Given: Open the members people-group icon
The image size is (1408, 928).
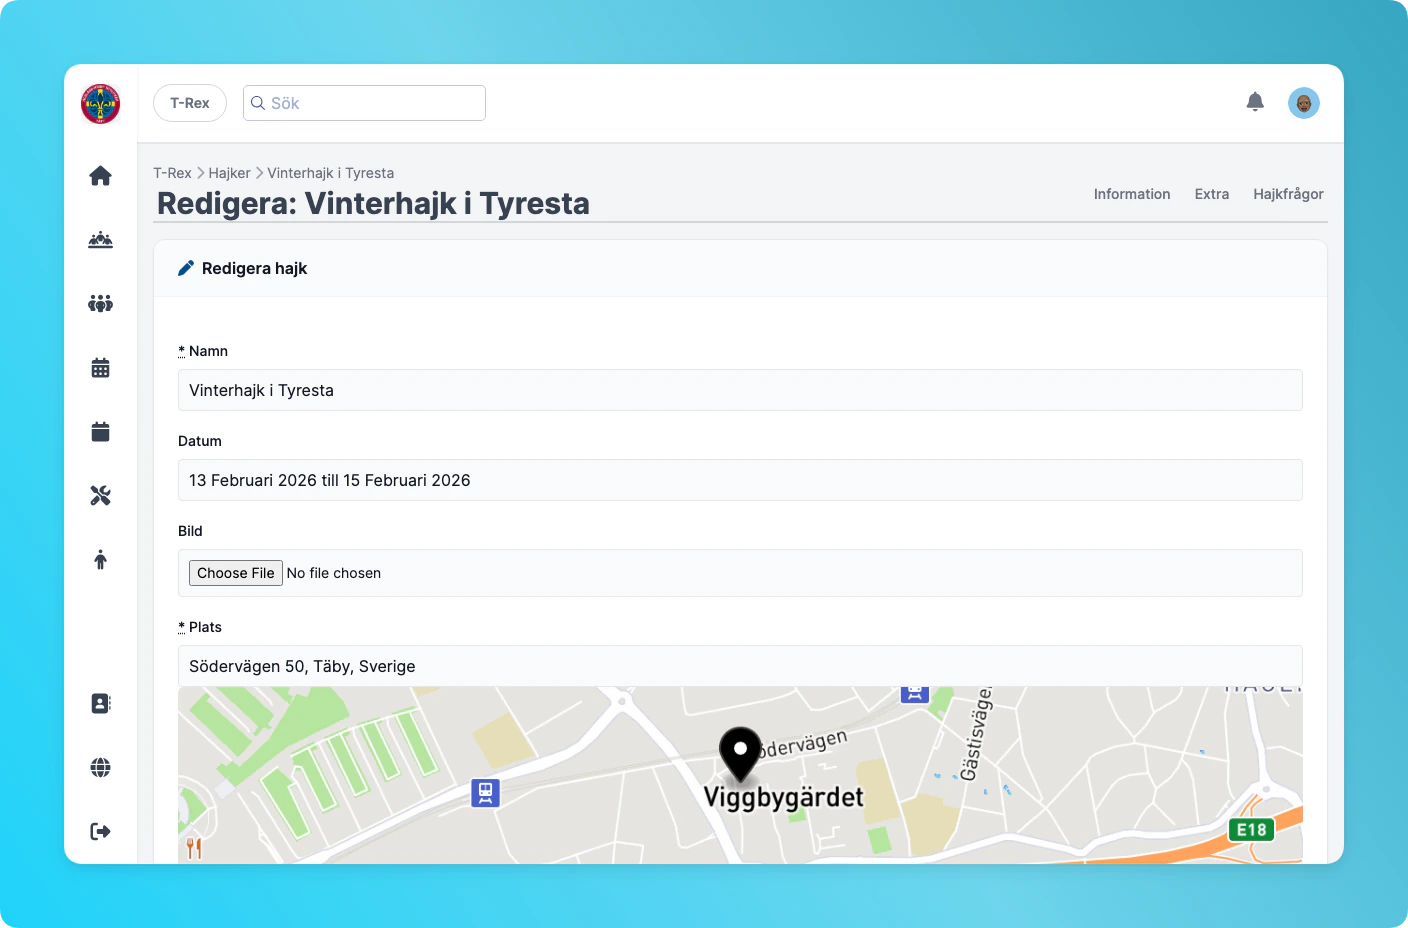Looking at the screenshot, I should tap(100, 304).
